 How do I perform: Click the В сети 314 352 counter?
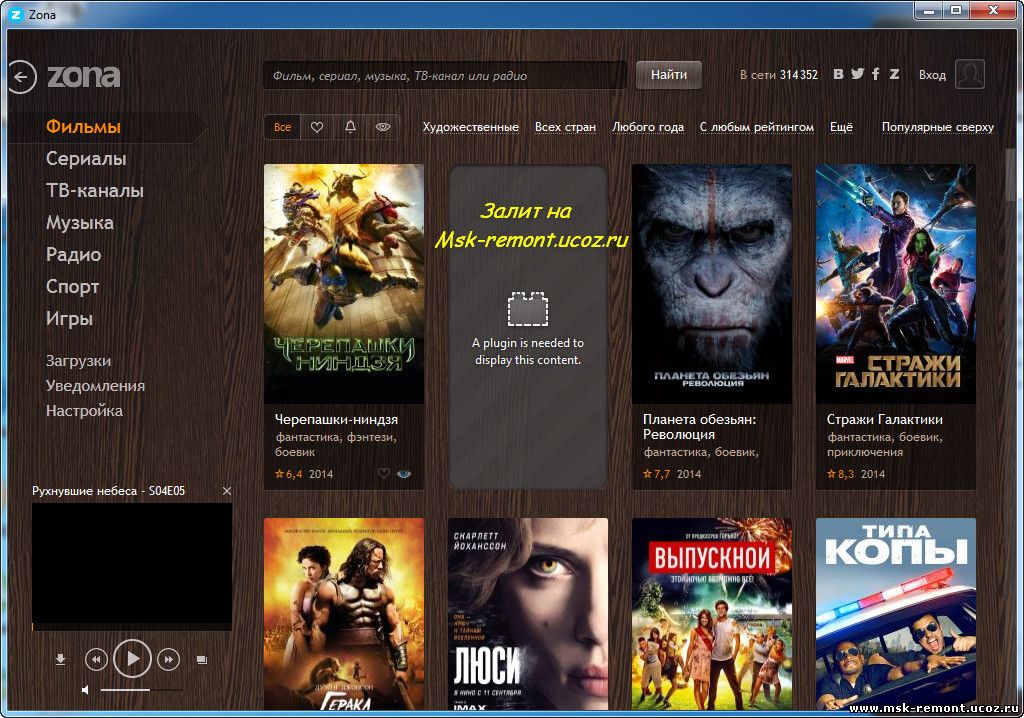tap(778, 75)
